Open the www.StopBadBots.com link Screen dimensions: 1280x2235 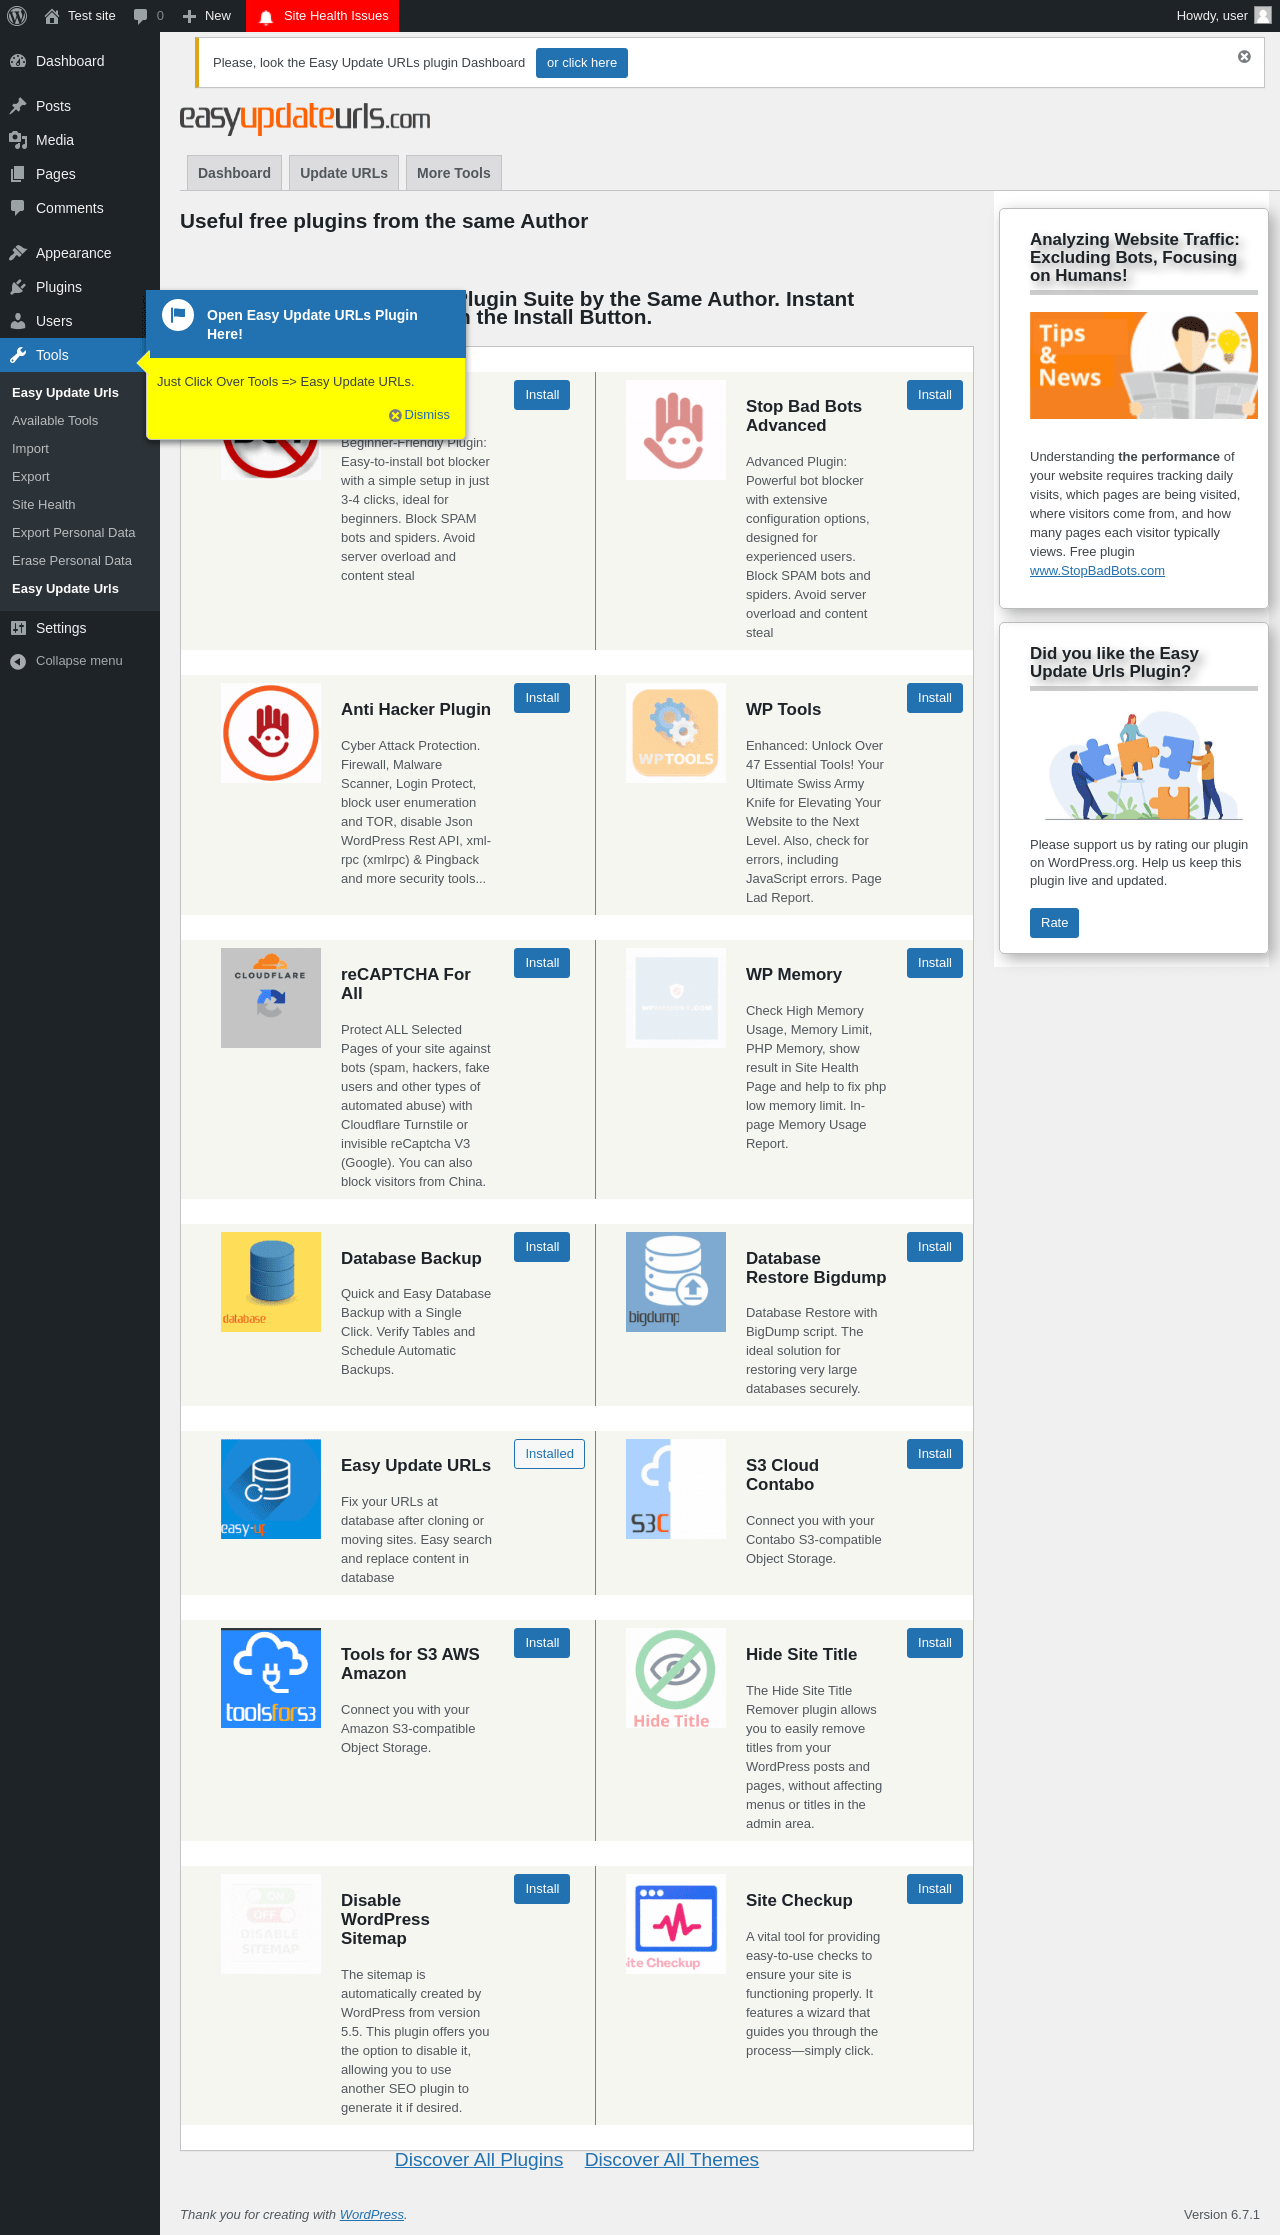pyautogui.click(x=1097, y=571)
